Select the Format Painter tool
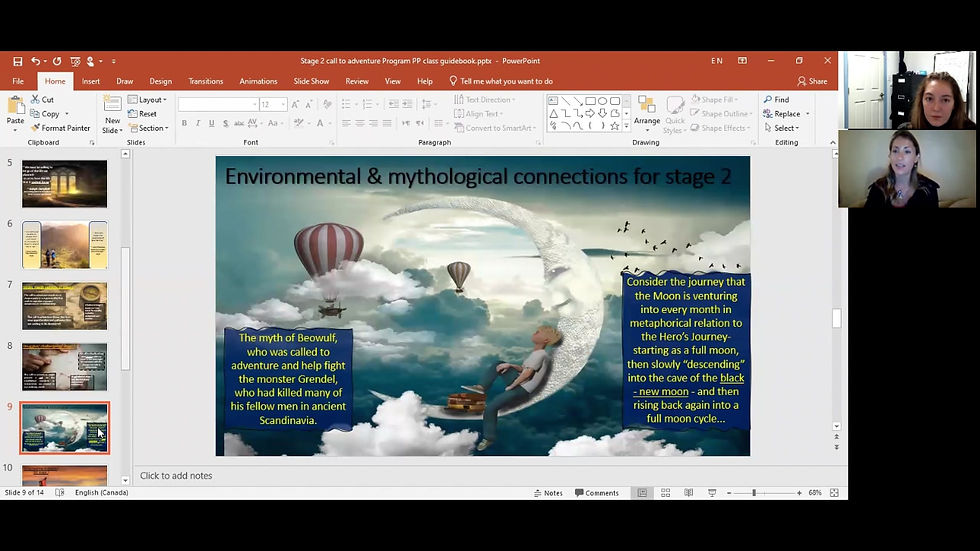 [60, 128]
